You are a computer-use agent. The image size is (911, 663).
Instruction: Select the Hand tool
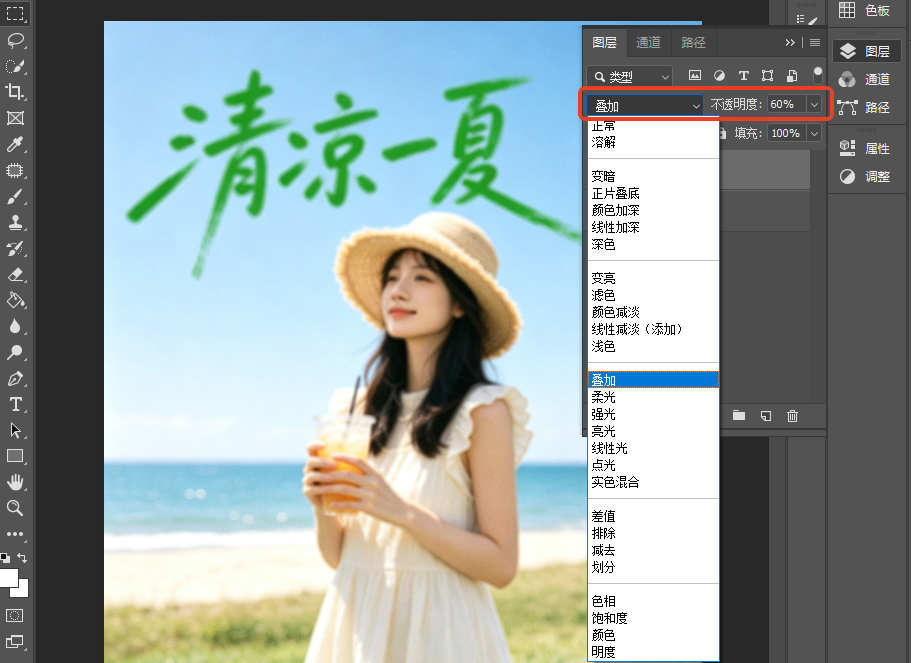15,482
